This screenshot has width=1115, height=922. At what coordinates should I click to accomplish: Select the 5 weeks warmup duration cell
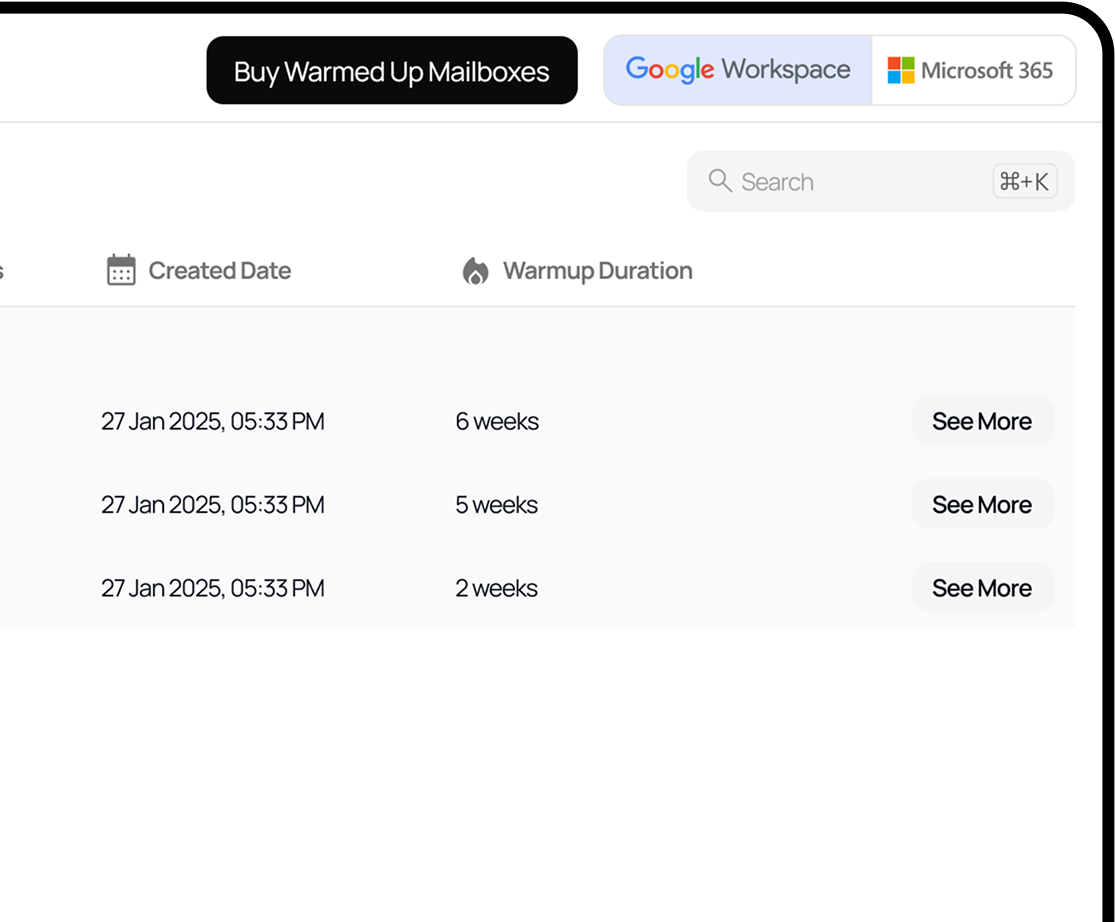[496, 505]
